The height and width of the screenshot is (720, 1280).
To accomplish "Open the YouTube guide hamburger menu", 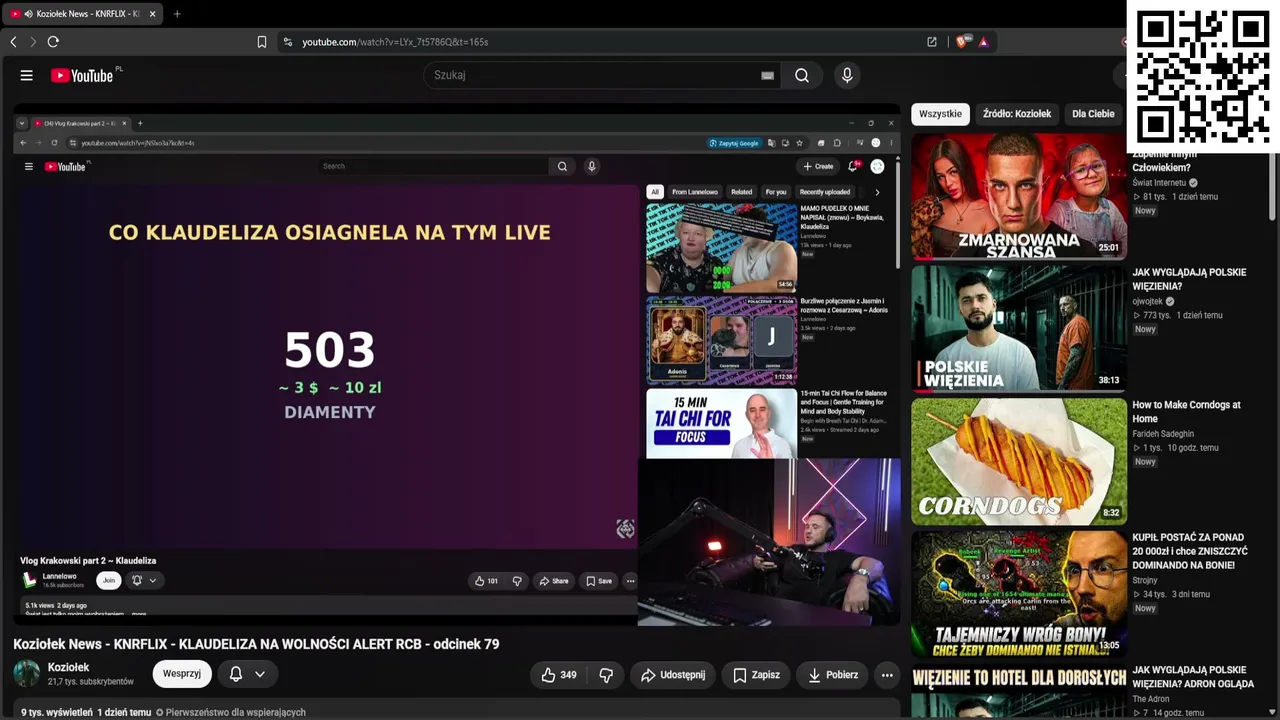I will pos(27,75).
